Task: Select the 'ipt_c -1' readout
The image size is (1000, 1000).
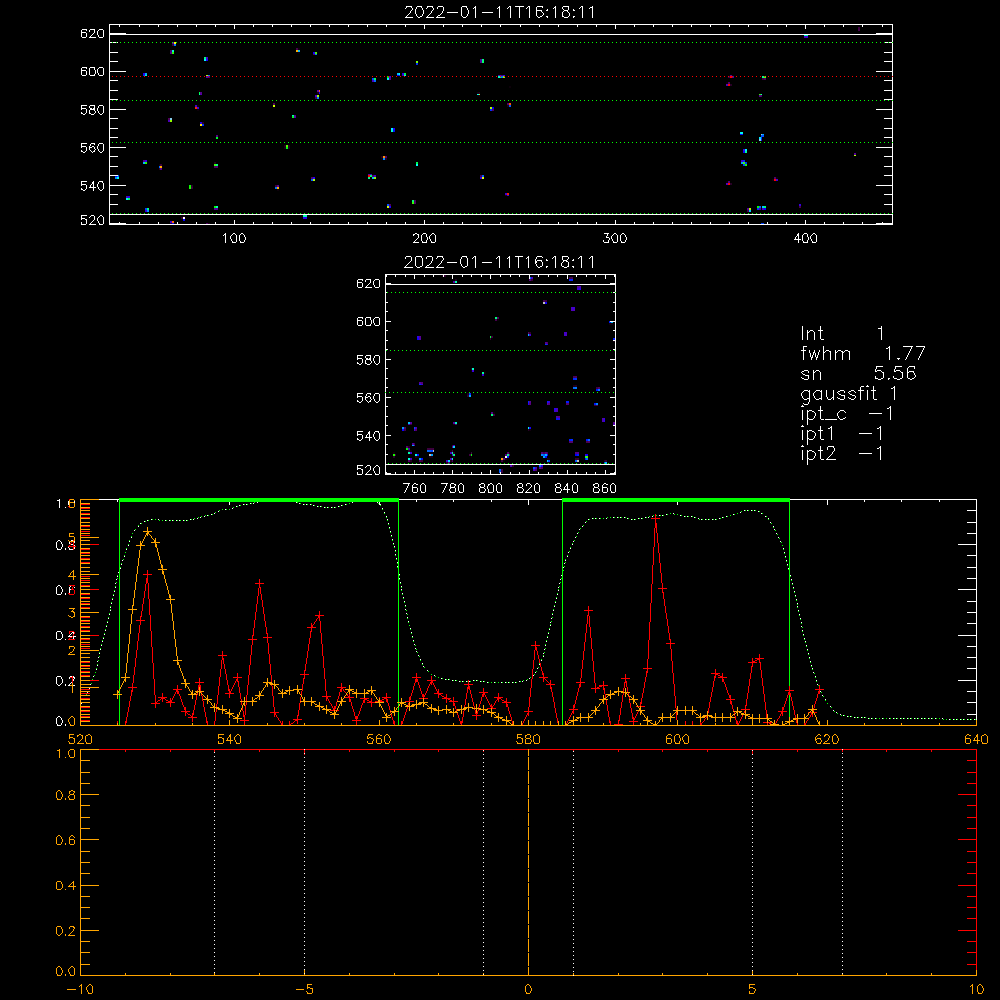Action: point(846,414)
